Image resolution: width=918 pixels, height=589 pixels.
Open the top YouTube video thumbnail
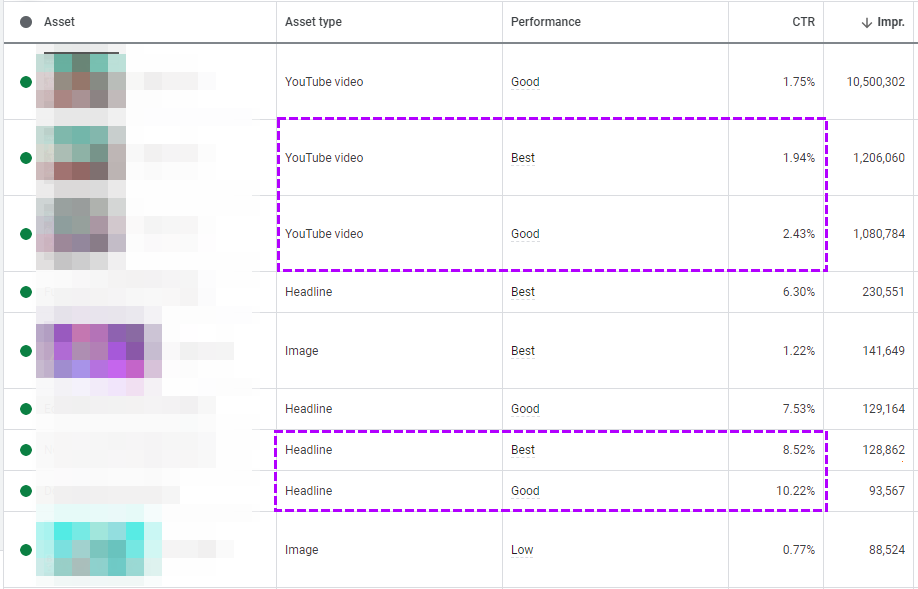coord(81,80)
